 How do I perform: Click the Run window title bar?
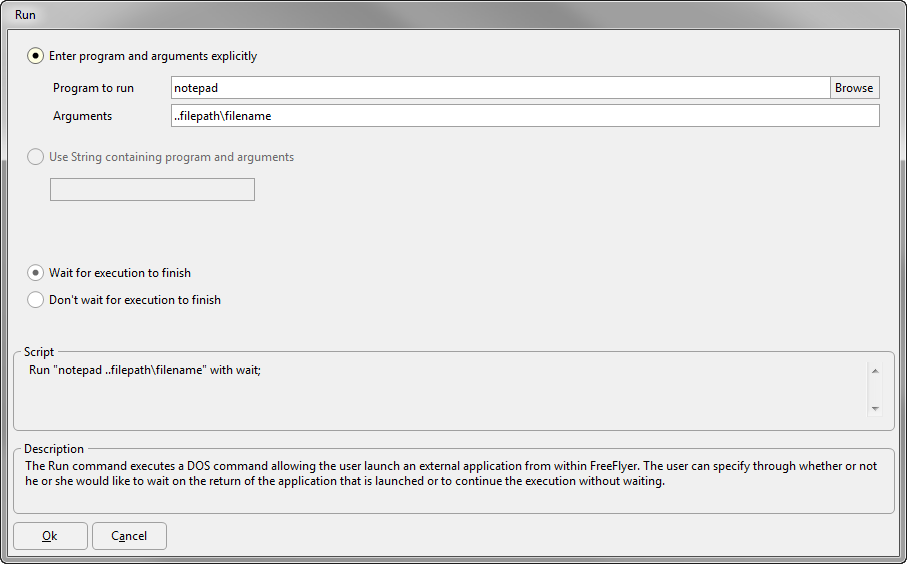pos(454,14)
